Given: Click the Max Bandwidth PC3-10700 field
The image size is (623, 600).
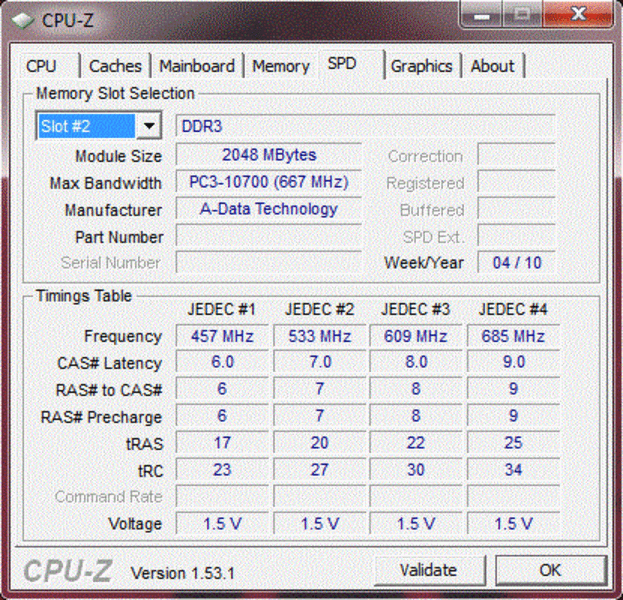Looking at the screenshot, I should point(268,182).
